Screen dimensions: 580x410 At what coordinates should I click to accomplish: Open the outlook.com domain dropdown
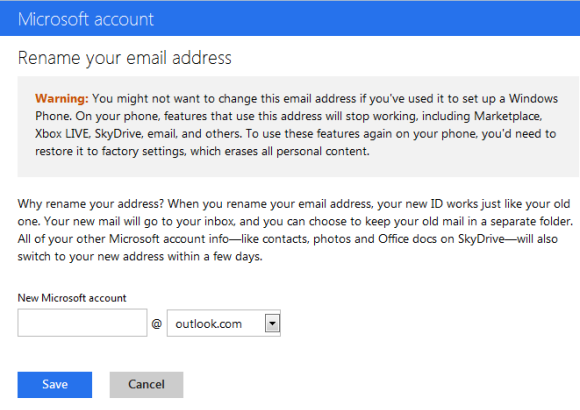click(x=223, y=323)
